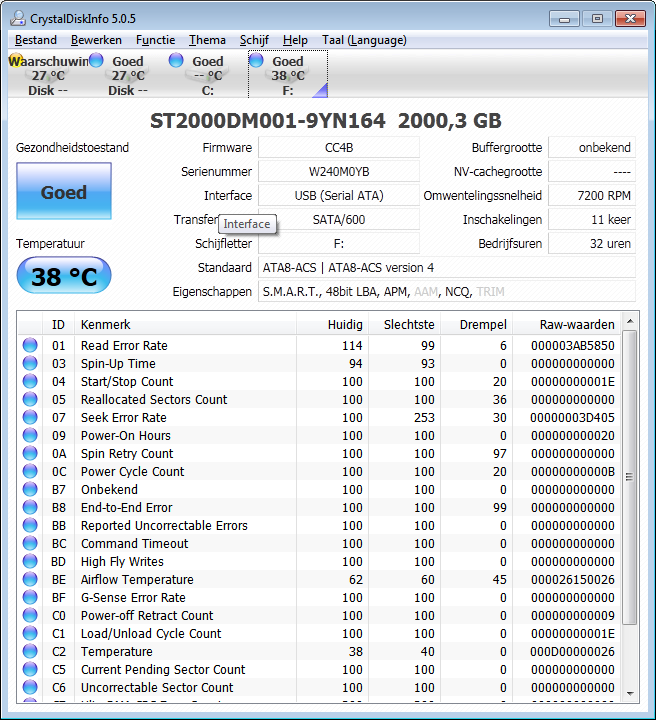Select raw value 000D00000026
The width and height of the screenshot is (656, 720).
pos(572,651)
